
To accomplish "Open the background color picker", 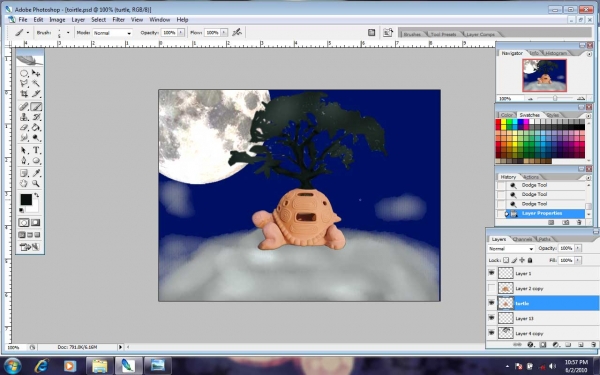I will [34, 208].
